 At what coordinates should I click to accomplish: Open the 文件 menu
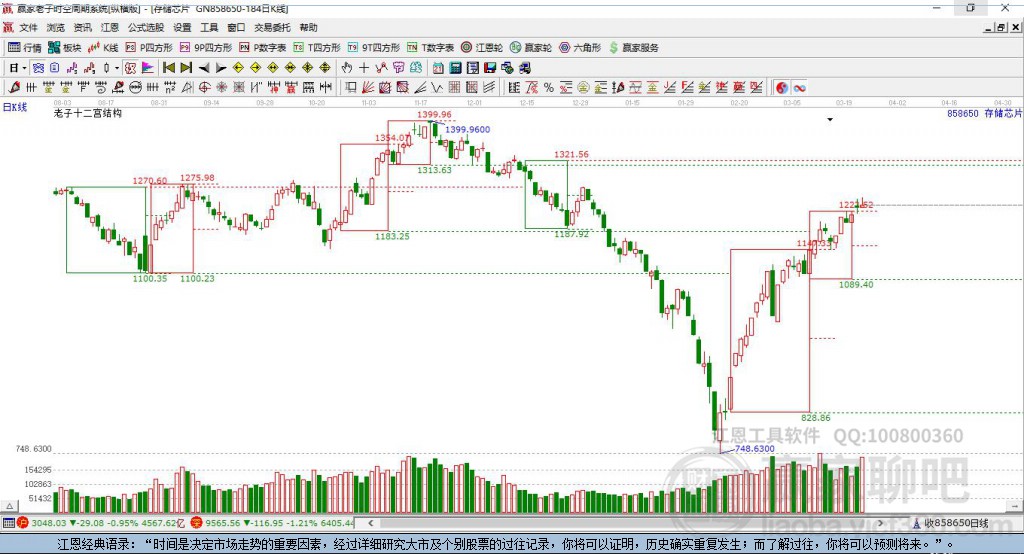28,27
